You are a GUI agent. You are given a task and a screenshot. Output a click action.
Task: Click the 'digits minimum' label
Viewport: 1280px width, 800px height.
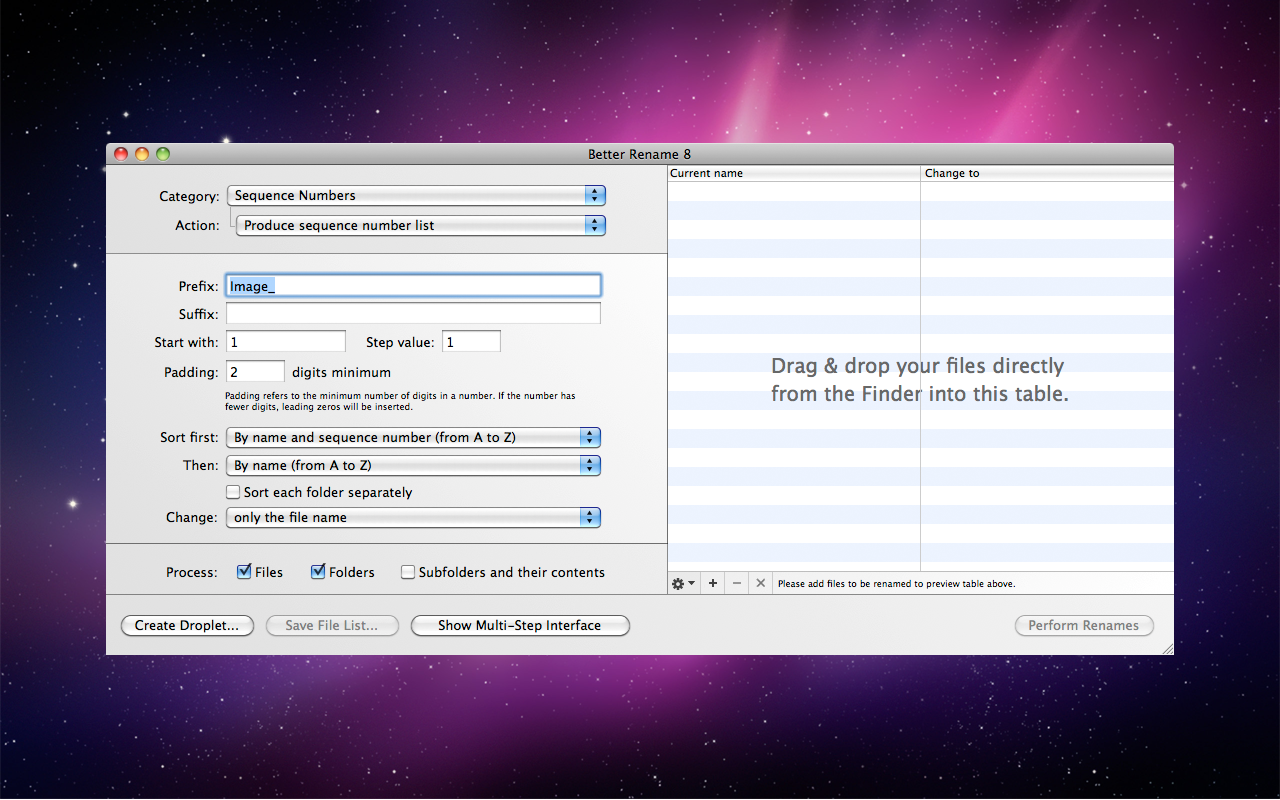[x=341, y=372]
